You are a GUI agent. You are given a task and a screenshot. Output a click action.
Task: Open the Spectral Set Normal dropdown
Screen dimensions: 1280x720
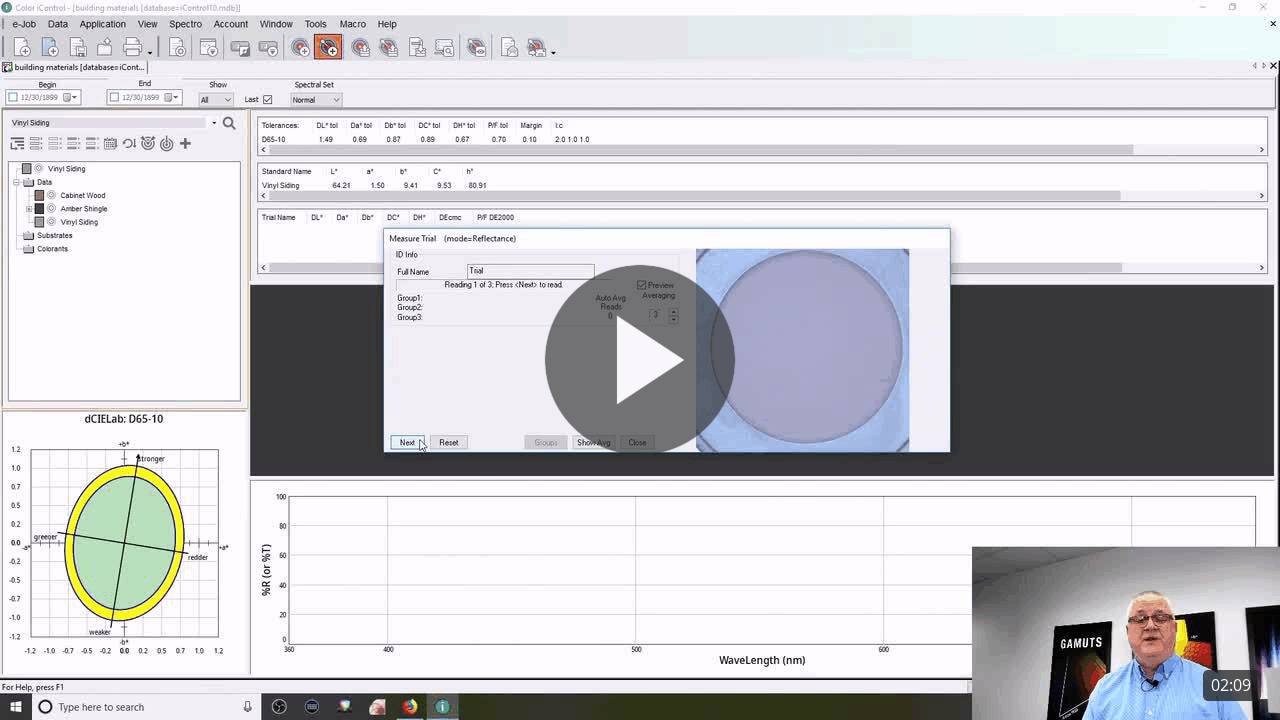click(x=316, y=99)
